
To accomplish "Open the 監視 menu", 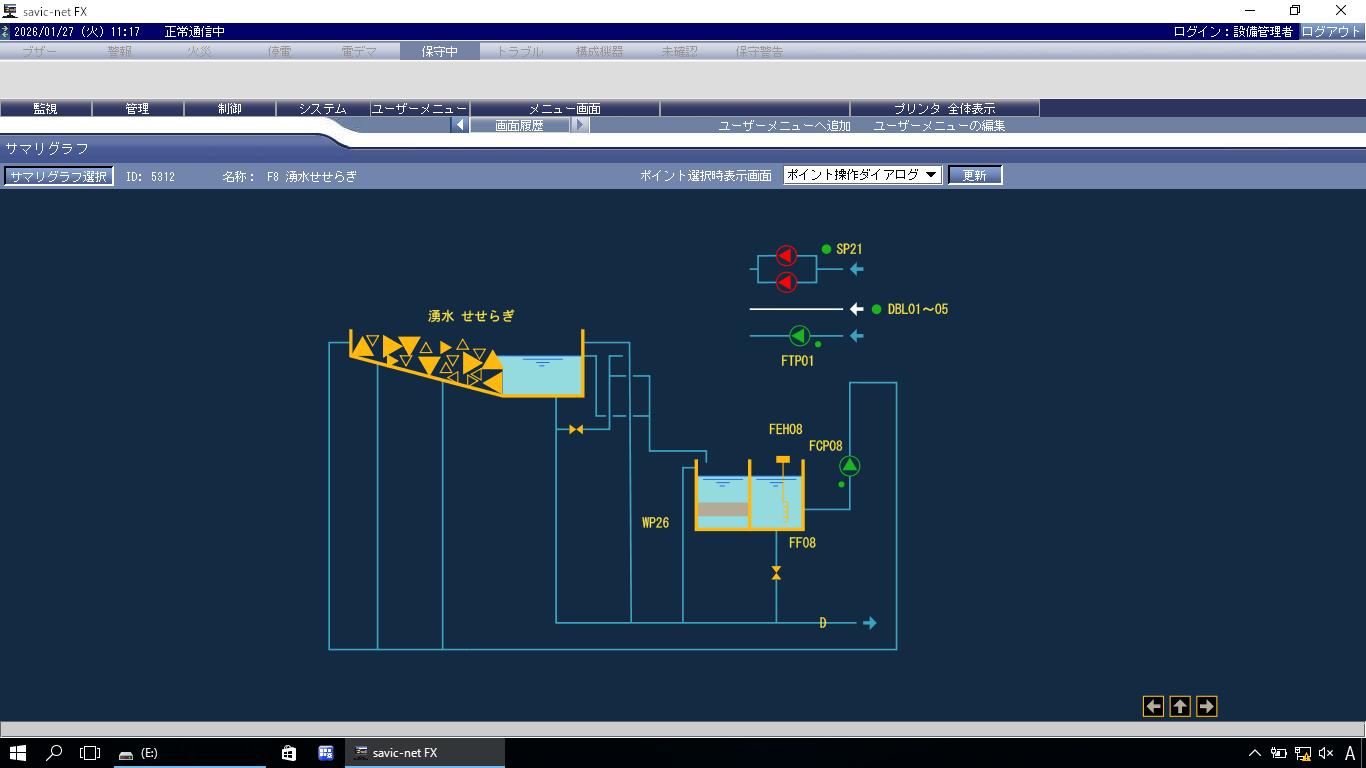I will click(46, 108).
